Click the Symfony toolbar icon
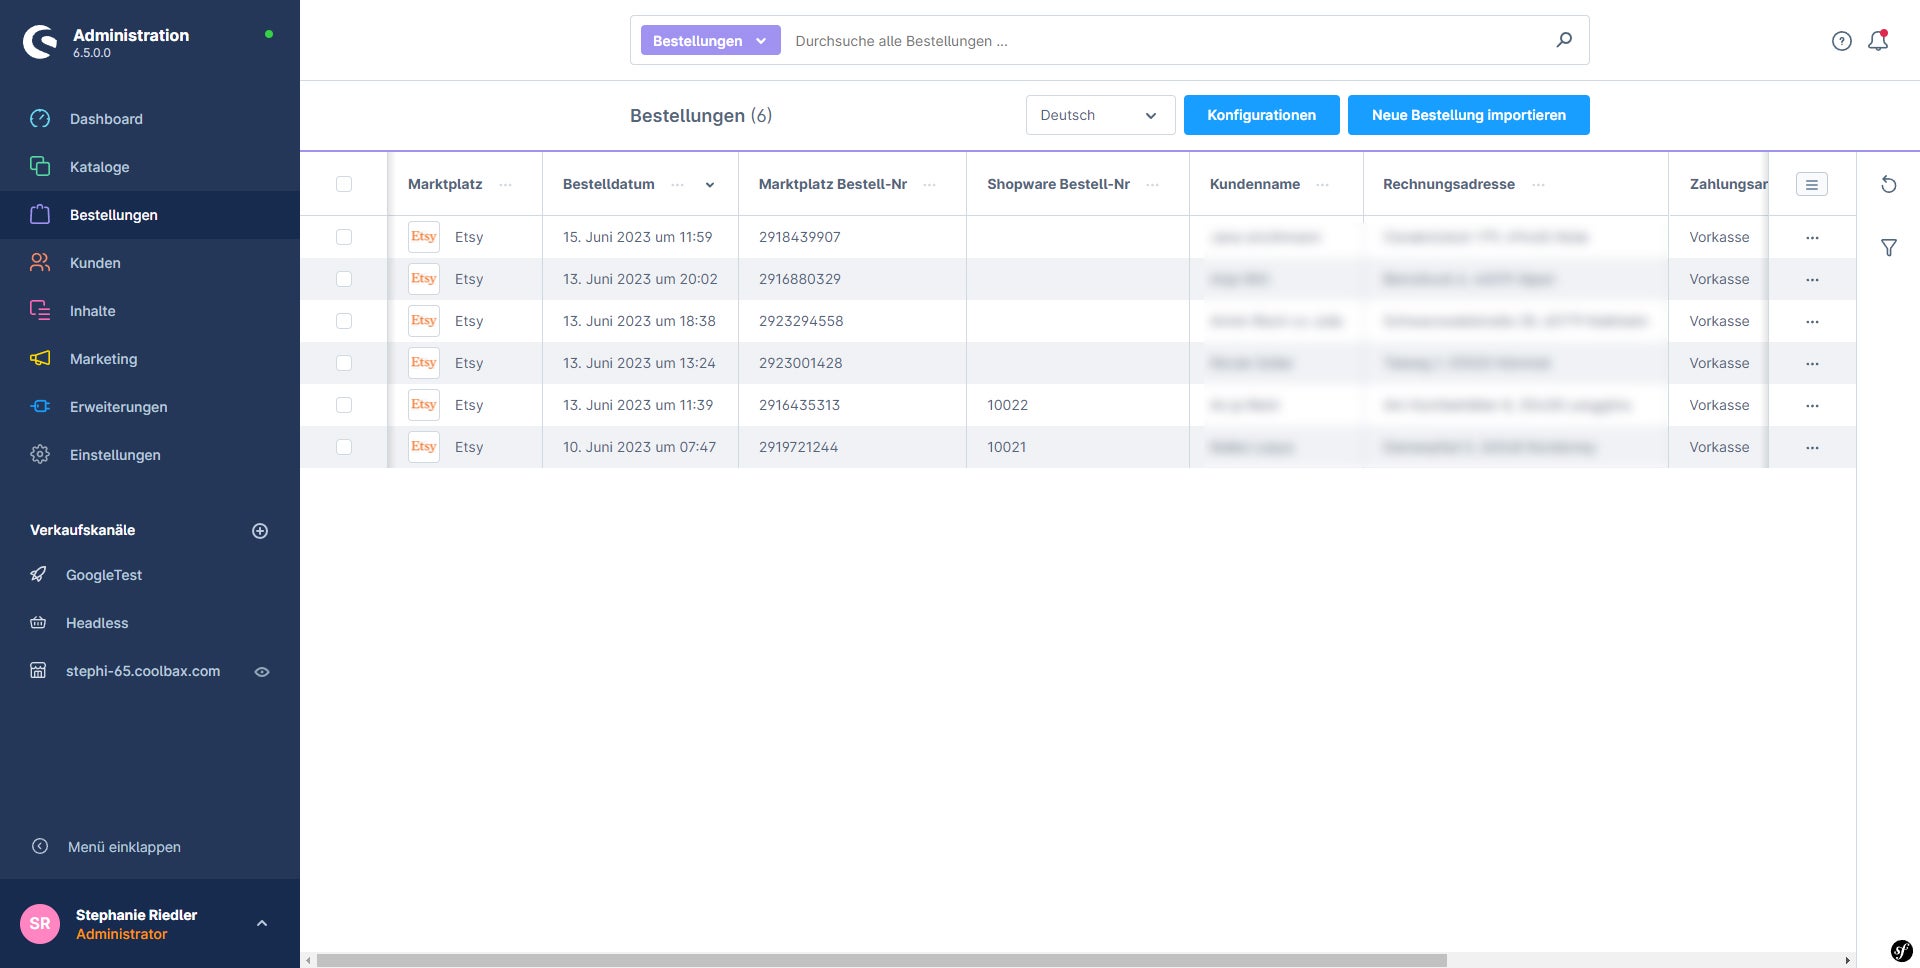Screen dimensions: 1920x968 (x=1902, y=950)
